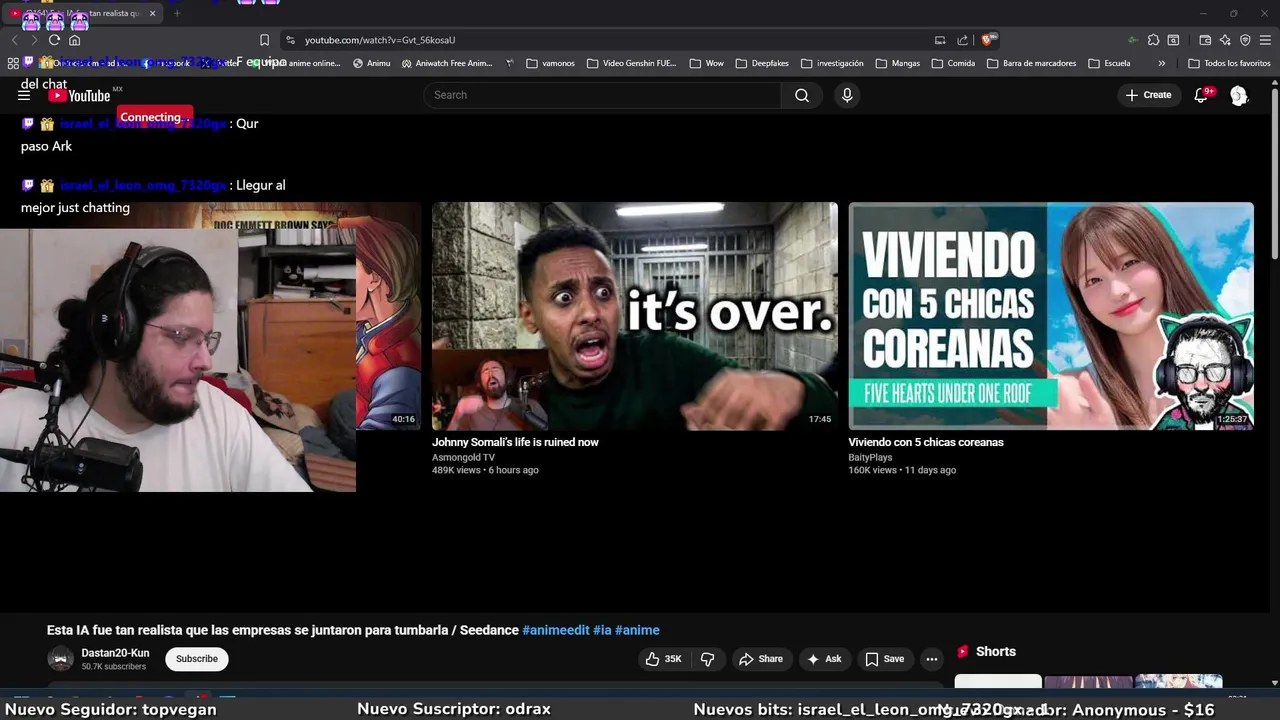Open more actions three-dot menu

pos(932,659)
